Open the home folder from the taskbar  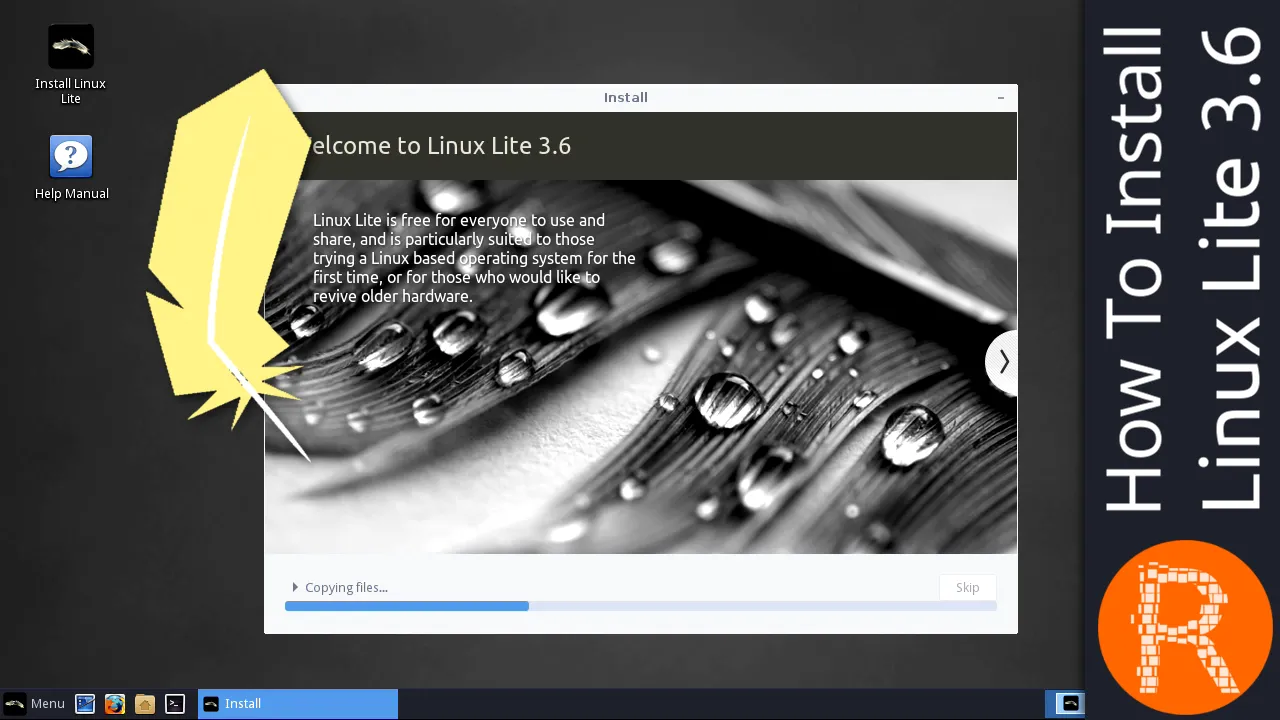[145, 704]
